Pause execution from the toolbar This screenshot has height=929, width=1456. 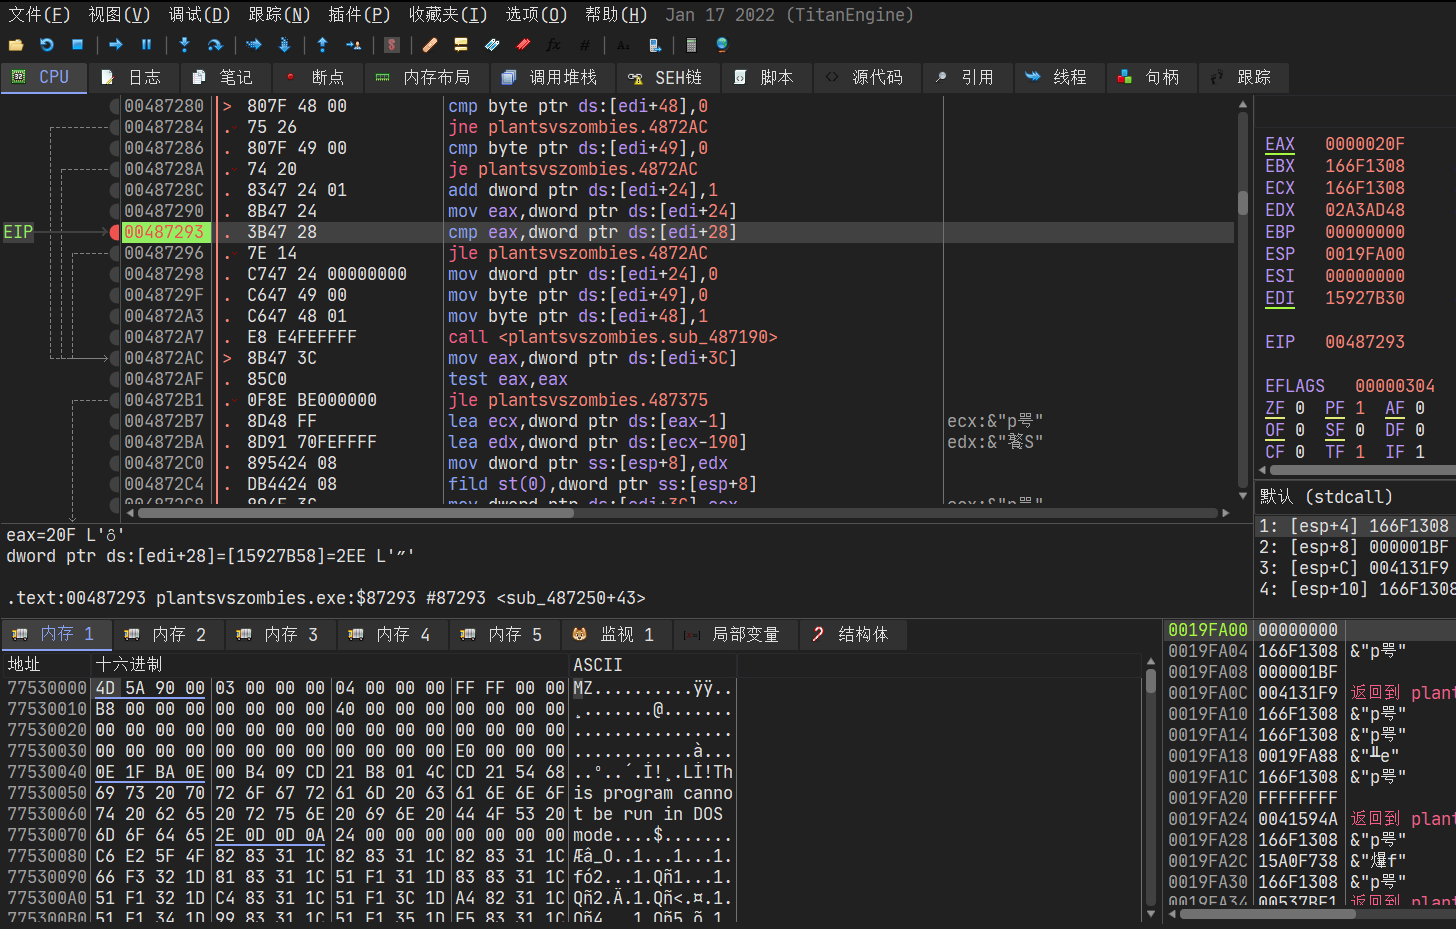(x=146, y=45)
